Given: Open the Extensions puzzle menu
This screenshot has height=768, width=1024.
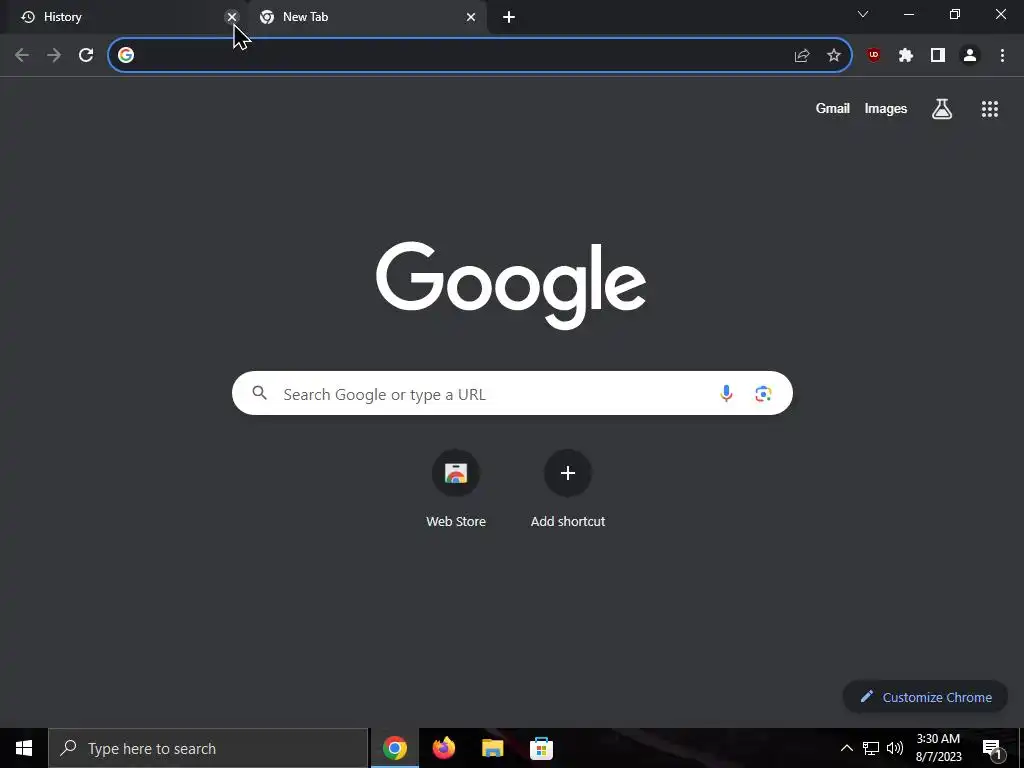Looking at the screenshot, I should point(905,55).
